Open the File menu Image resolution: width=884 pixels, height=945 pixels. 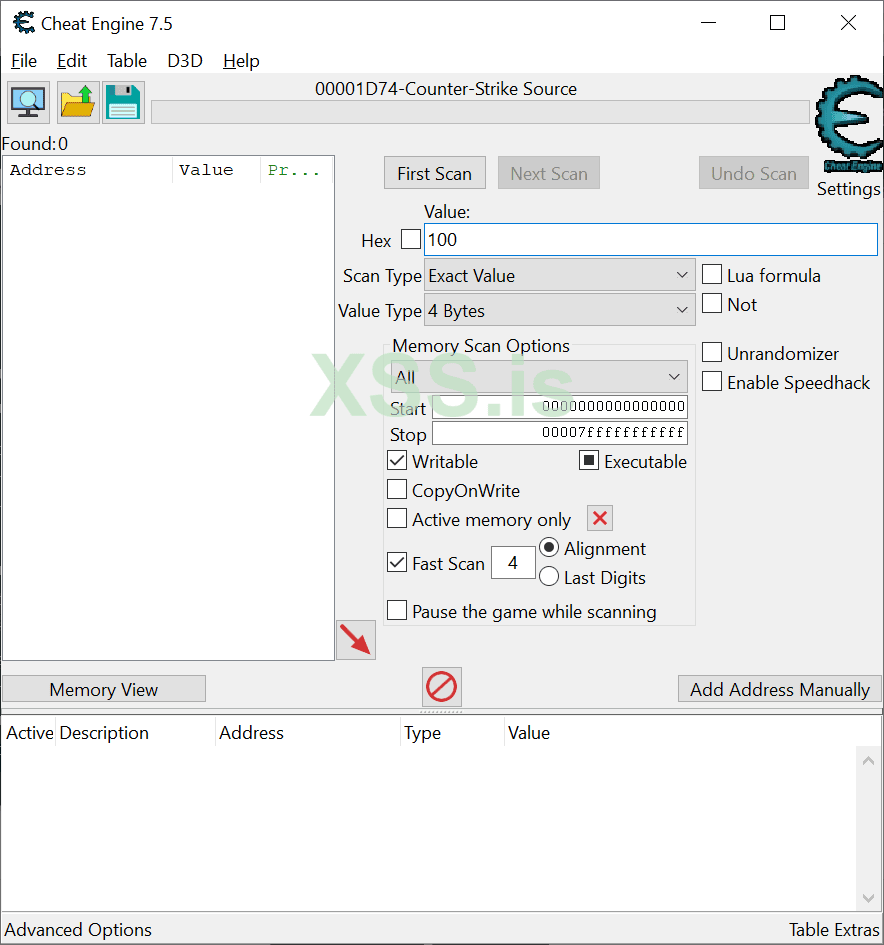(24, 61)
